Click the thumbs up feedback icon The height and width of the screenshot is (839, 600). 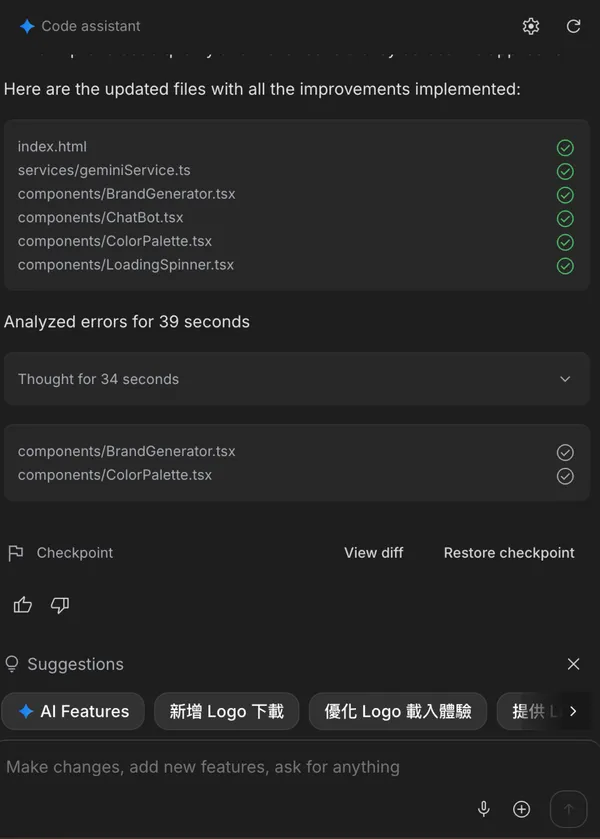[23, 605]
